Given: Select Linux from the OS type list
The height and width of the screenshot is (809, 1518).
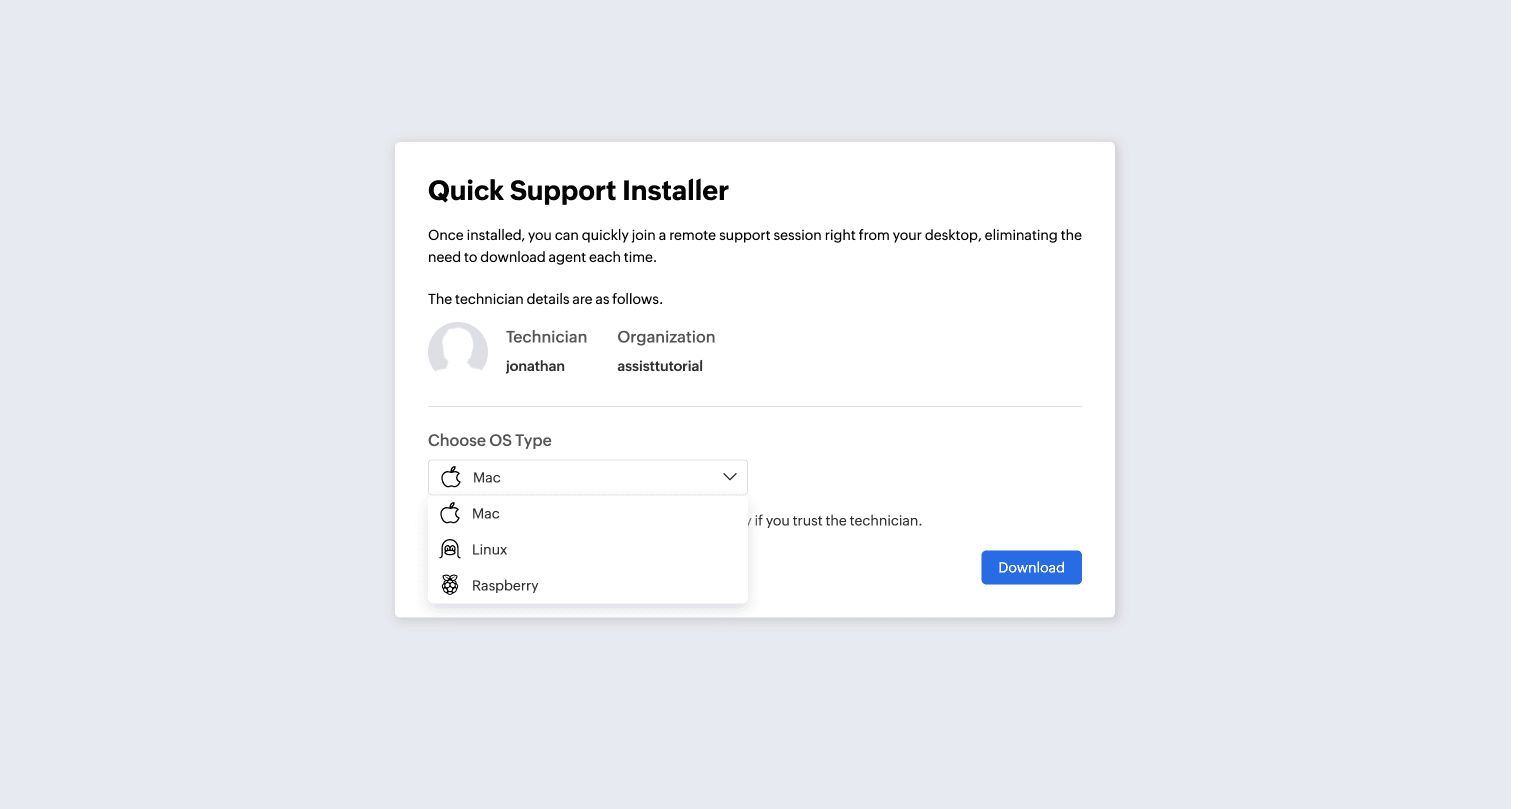Looking at the screenshot, I should 490,550.
